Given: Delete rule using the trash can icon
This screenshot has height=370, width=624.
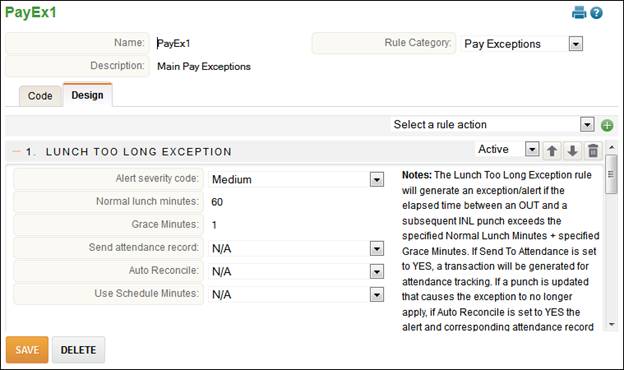Looking at the screenshot, I should click(593, 151).
